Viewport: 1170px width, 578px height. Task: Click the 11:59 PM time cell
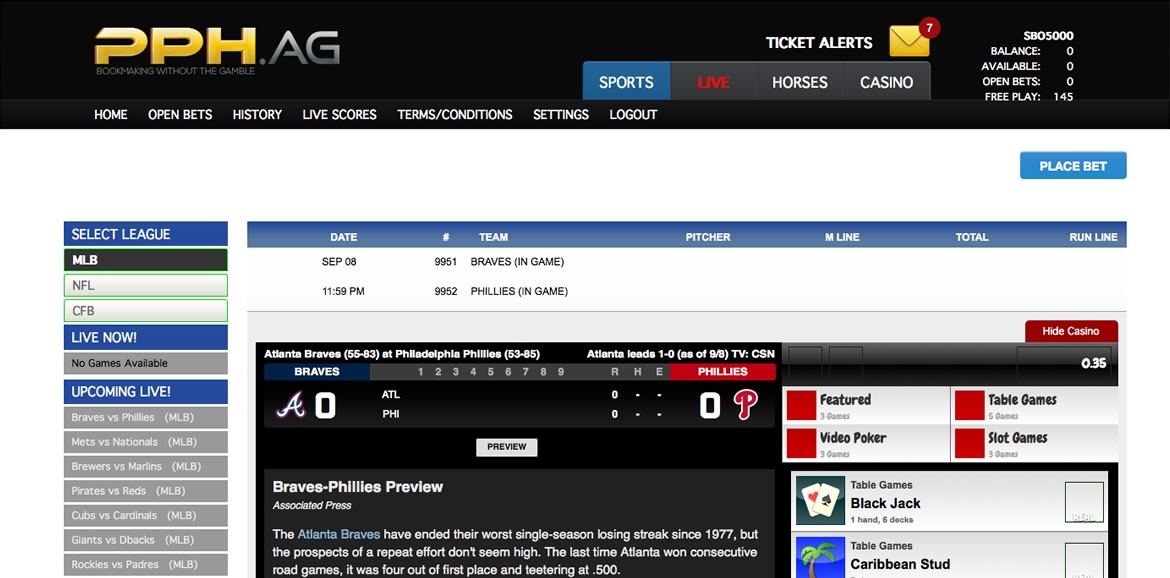[x=343, y=292]
